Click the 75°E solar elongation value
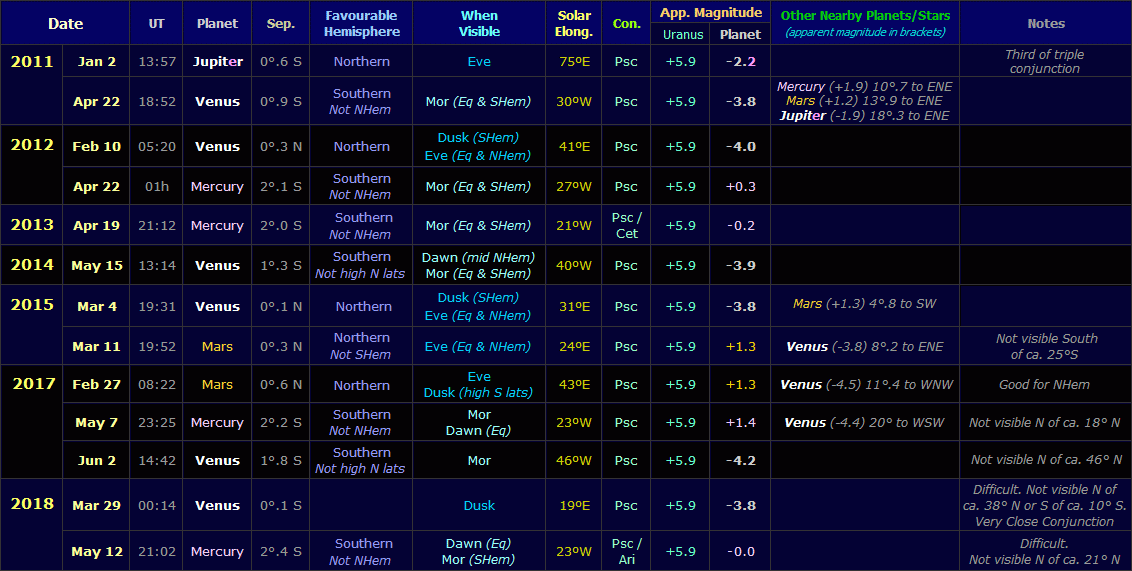 click(575, 62)
